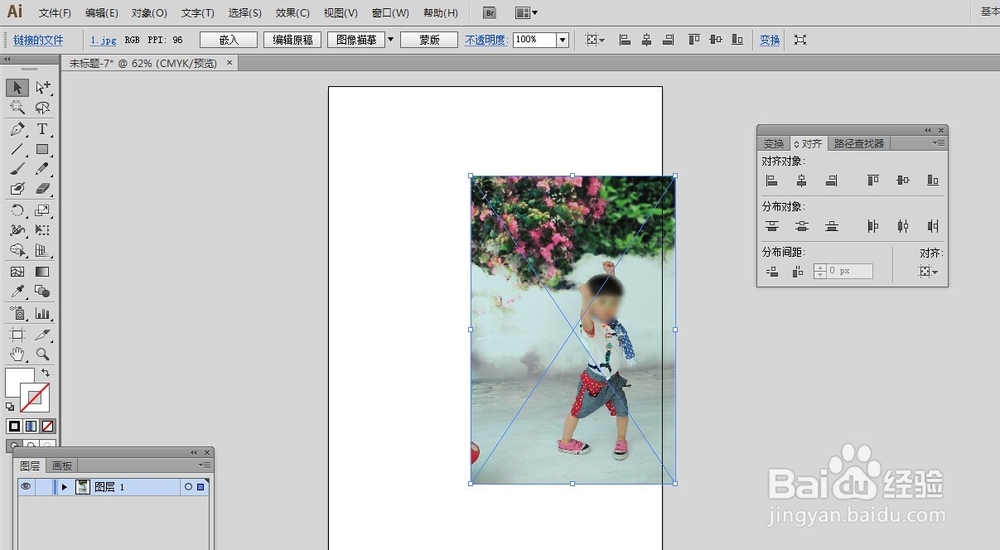This screenshot has height=550, width=1000.
Task: Set the None color mode below the swatches
Action: click(x=47, y=426)
